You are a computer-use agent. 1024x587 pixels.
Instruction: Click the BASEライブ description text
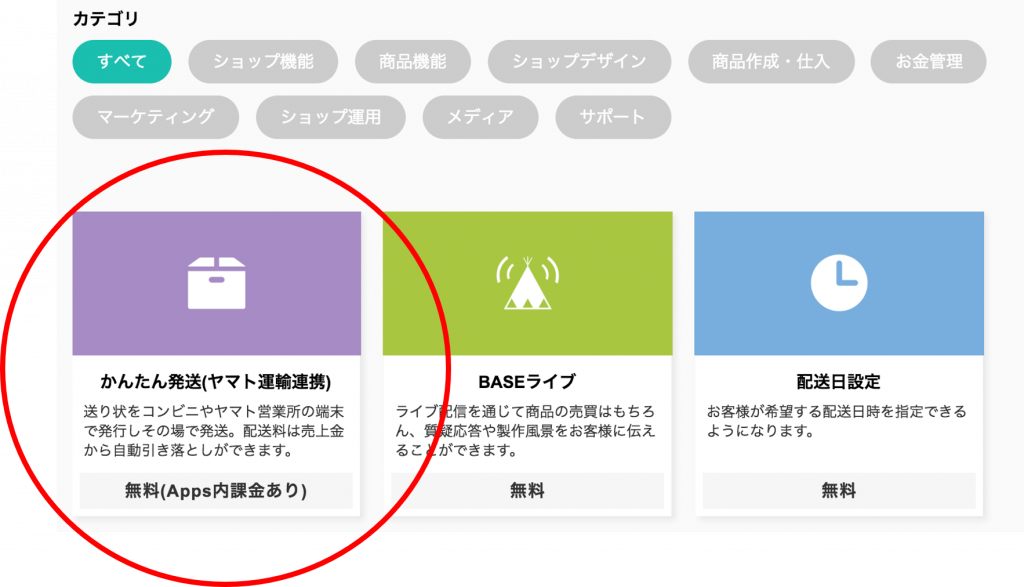coord(525,431)
